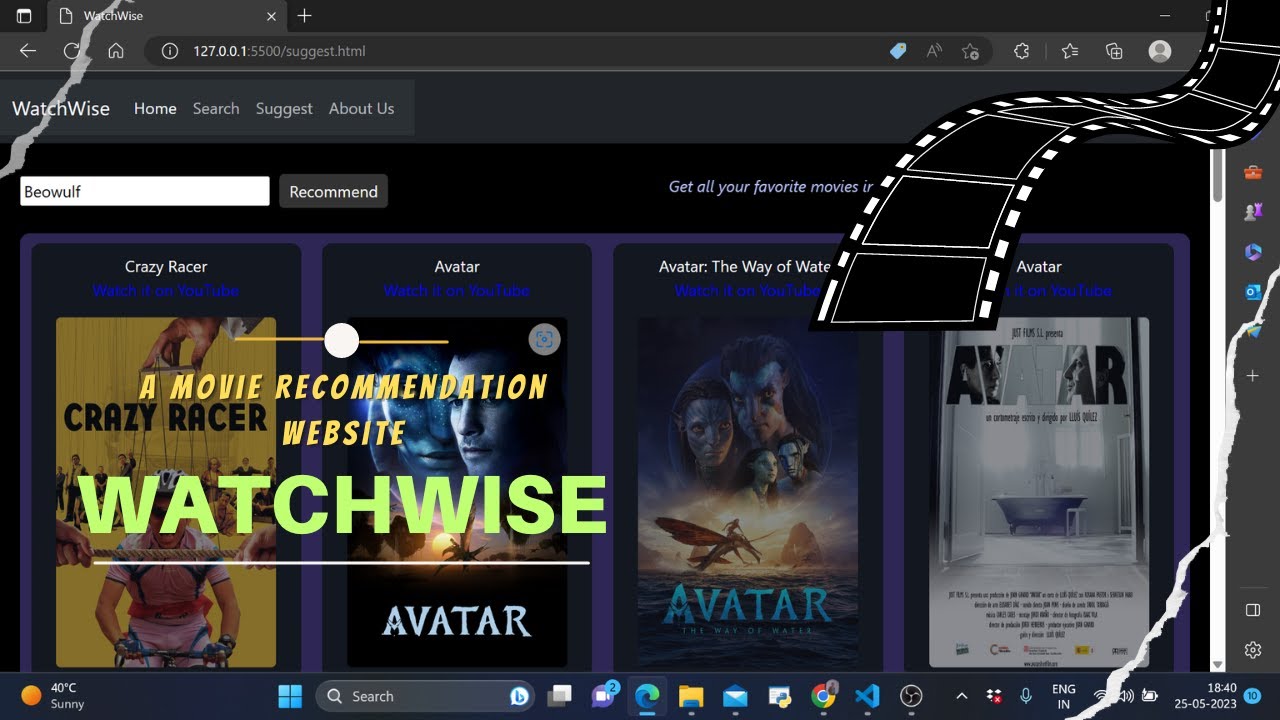Open the Mail app from taskbar

tap(735, 696)
